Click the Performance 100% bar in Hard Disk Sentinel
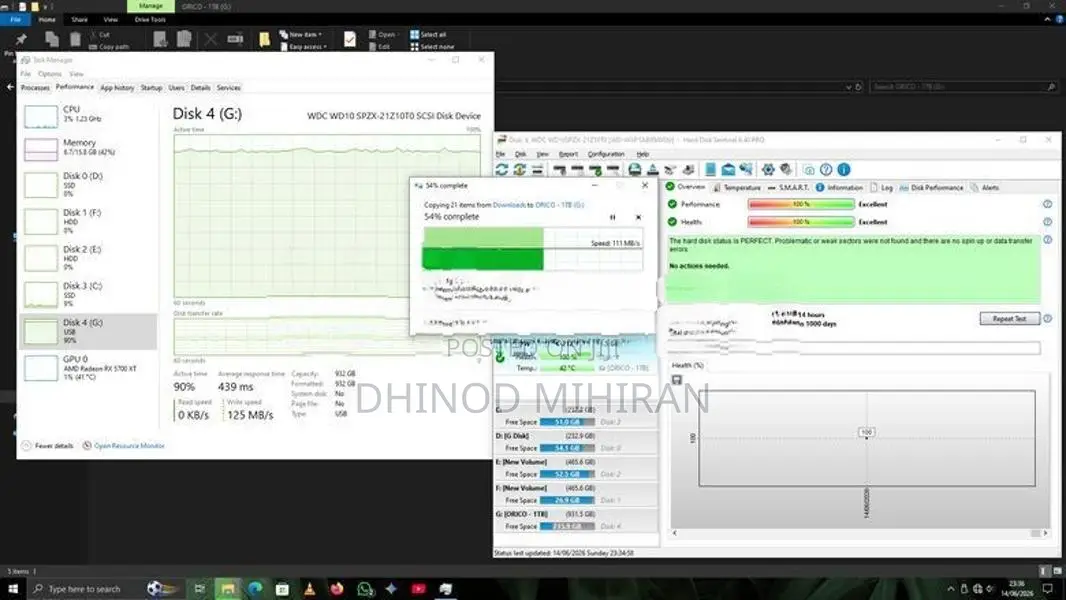The image size is (1066, 600). 801,204
